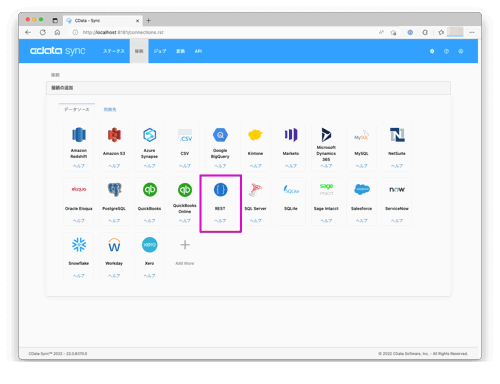Screen dimensions: 500x384
Task: Pick the Workday data source
Action: (114, 245)
